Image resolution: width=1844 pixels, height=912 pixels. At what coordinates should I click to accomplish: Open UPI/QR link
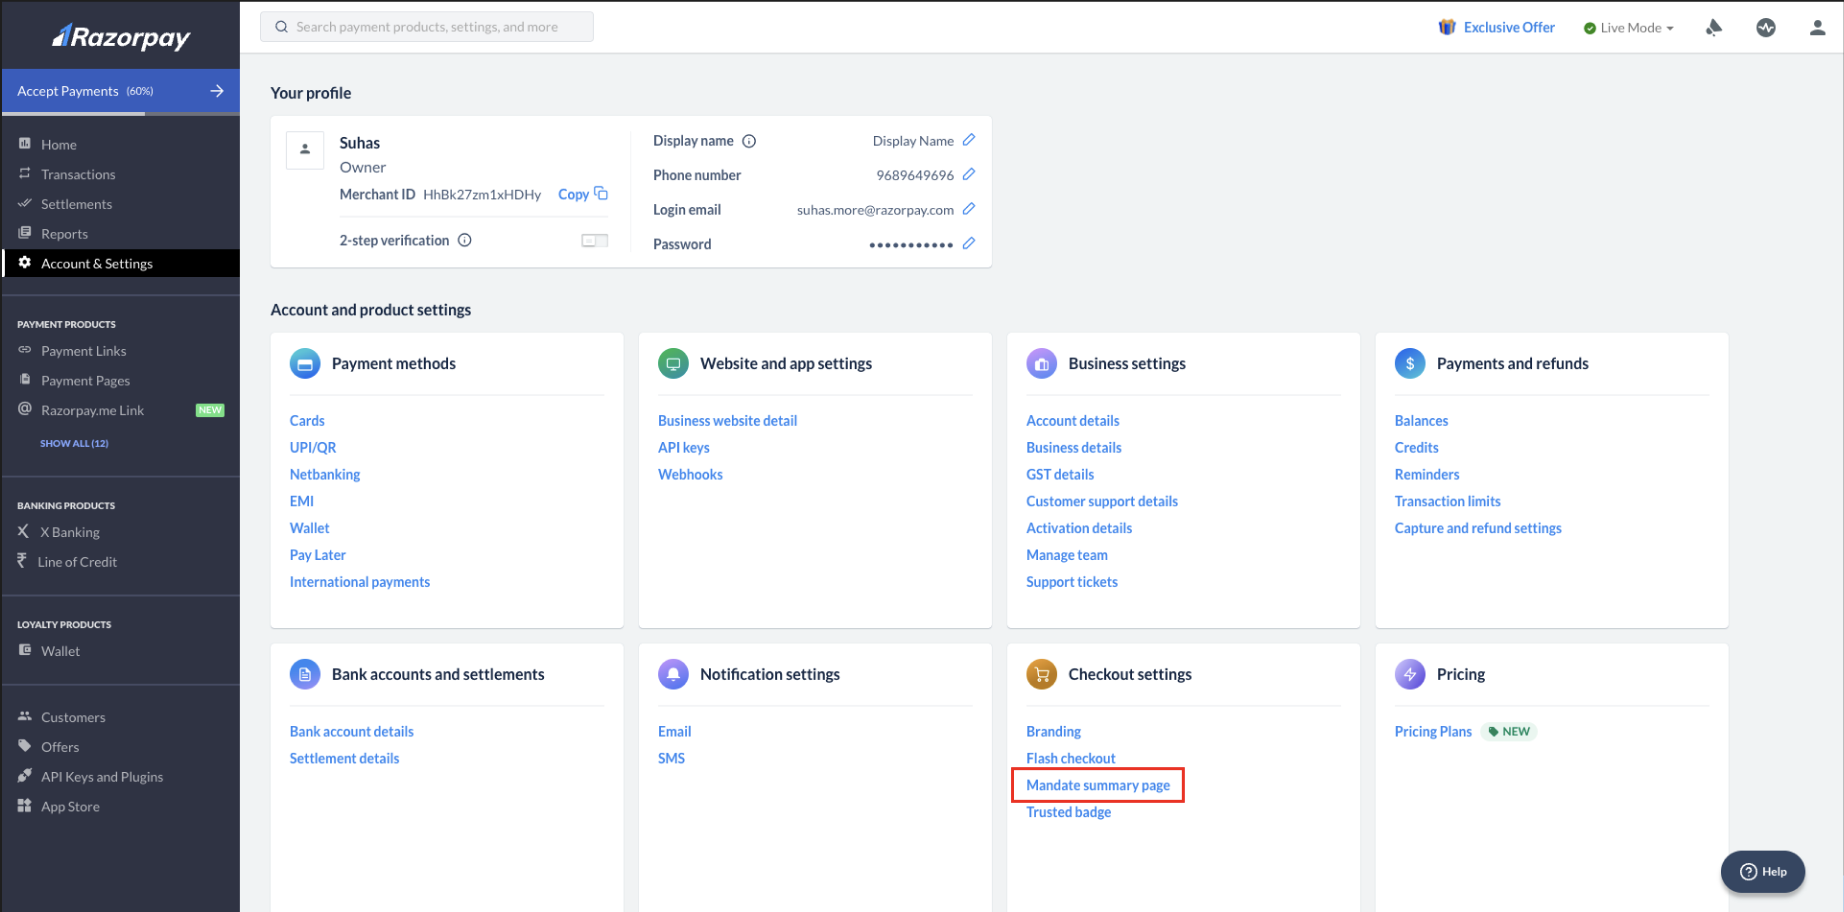(x=313, y=448)
